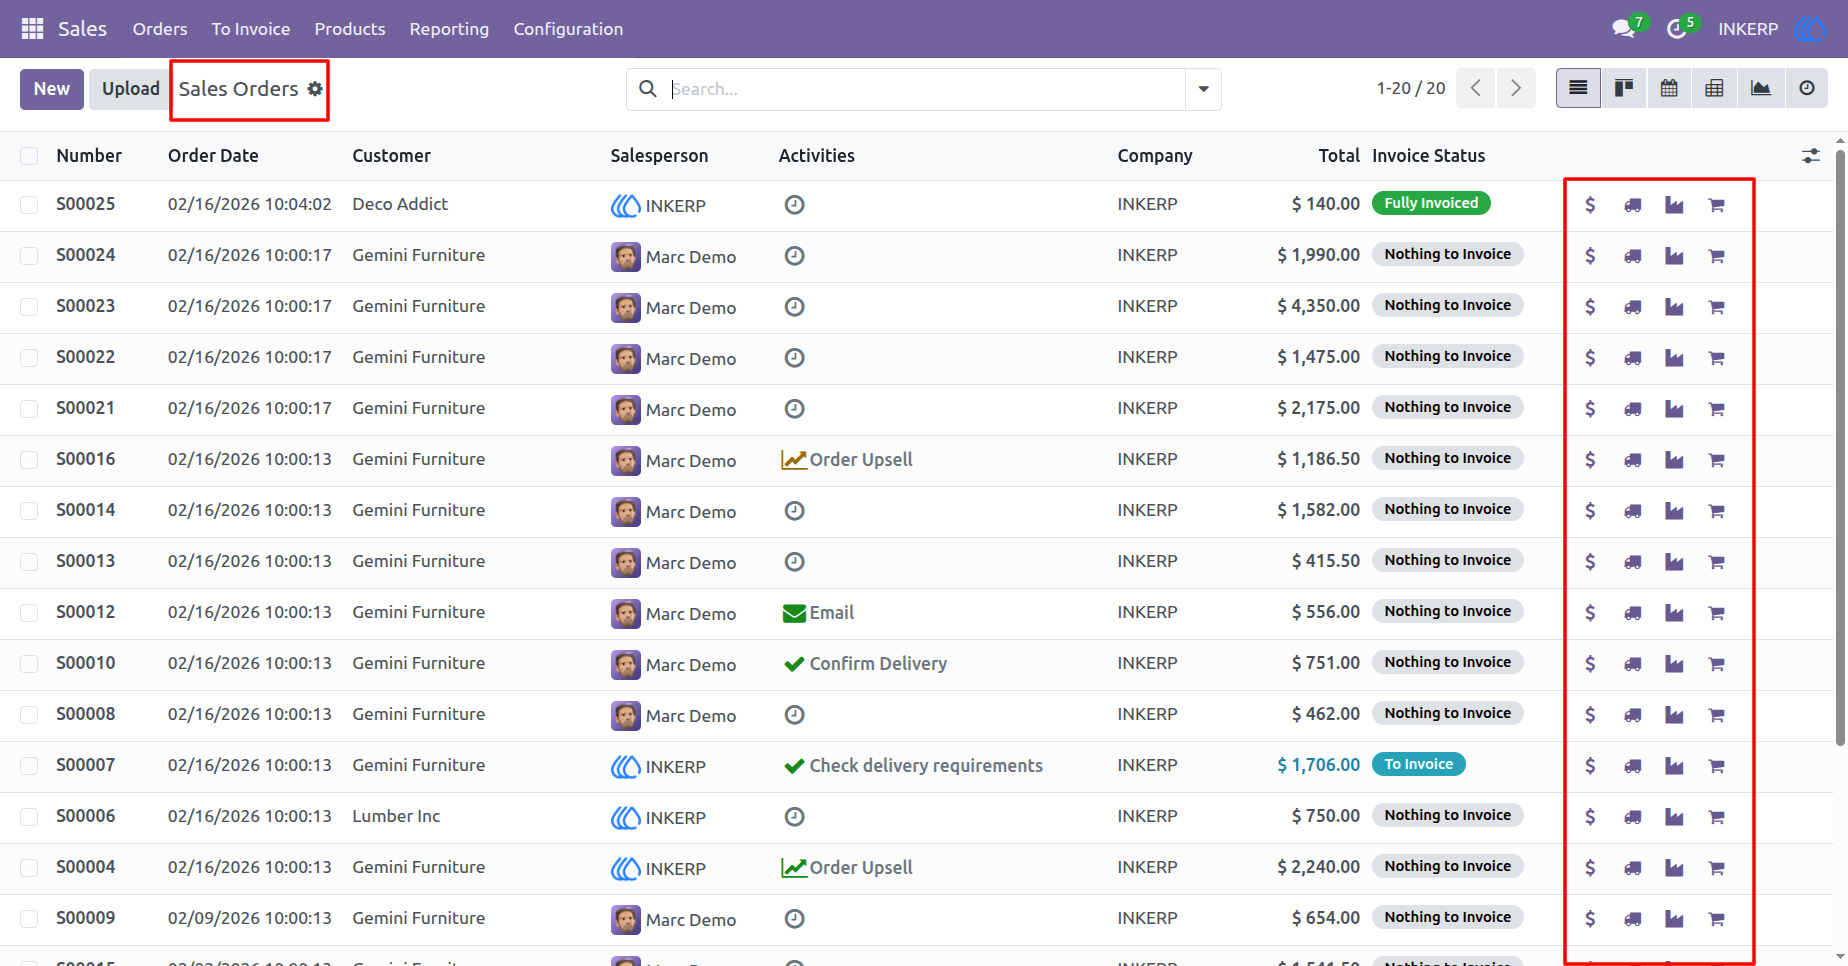Click the dollar icon for order S00025
This screenshot has width=1848, height=966.
1590,205
